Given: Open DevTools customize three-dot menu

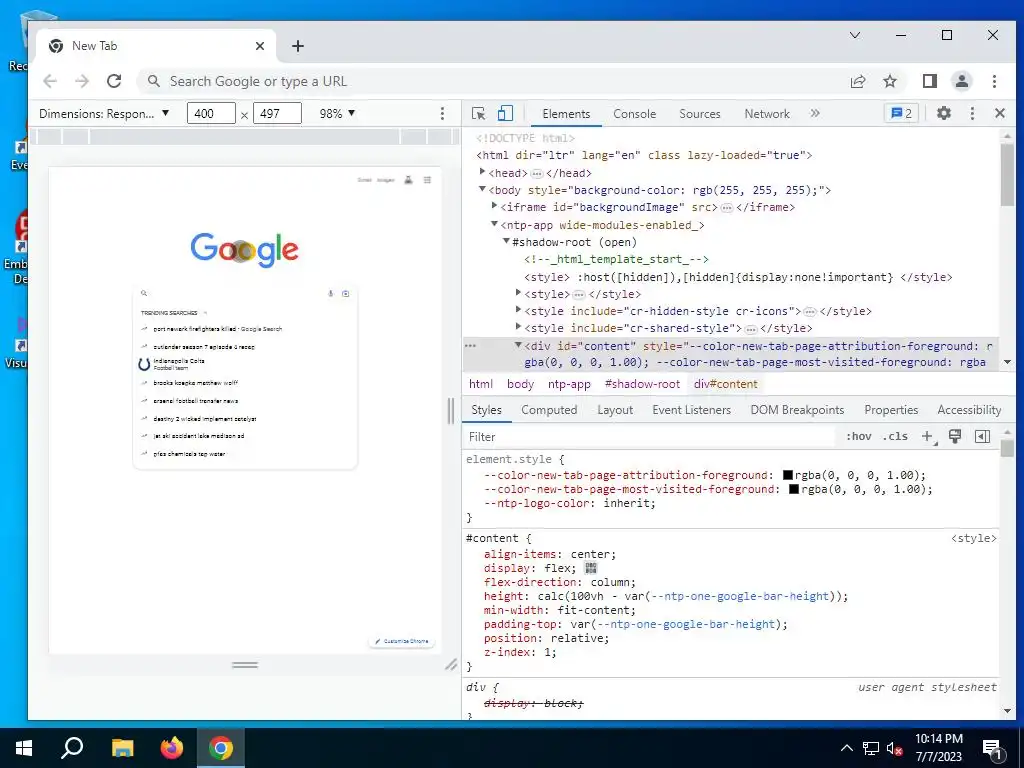Looking at the screenshot, I should (x=972, y=114).
